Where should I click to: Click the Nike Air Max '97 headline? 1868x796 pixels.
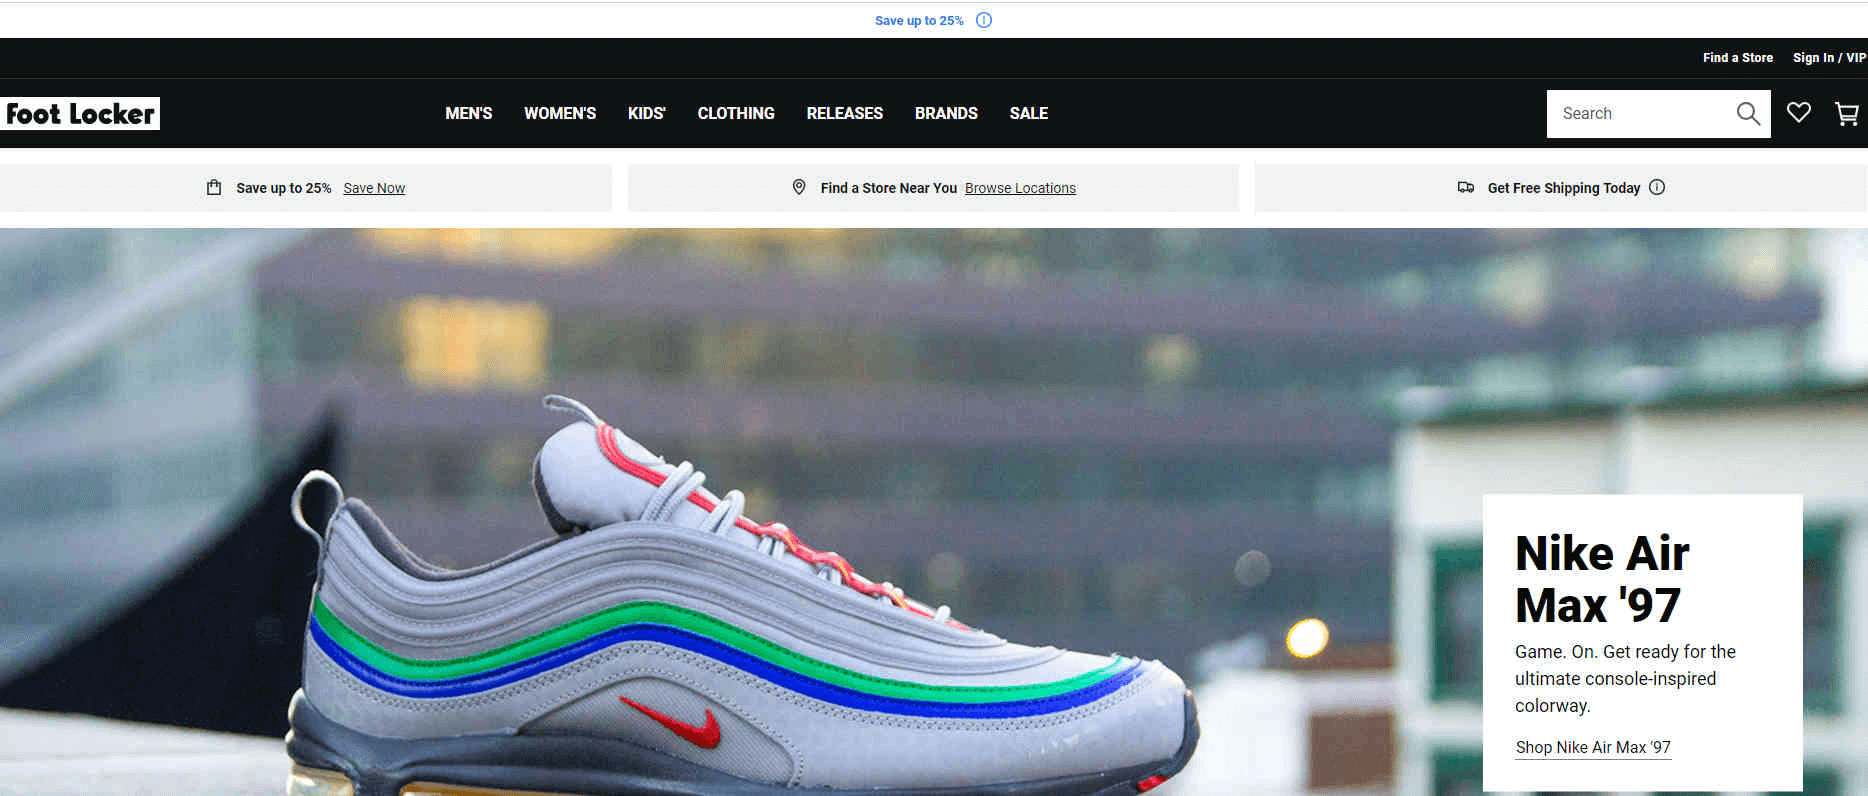(1602, 579)
